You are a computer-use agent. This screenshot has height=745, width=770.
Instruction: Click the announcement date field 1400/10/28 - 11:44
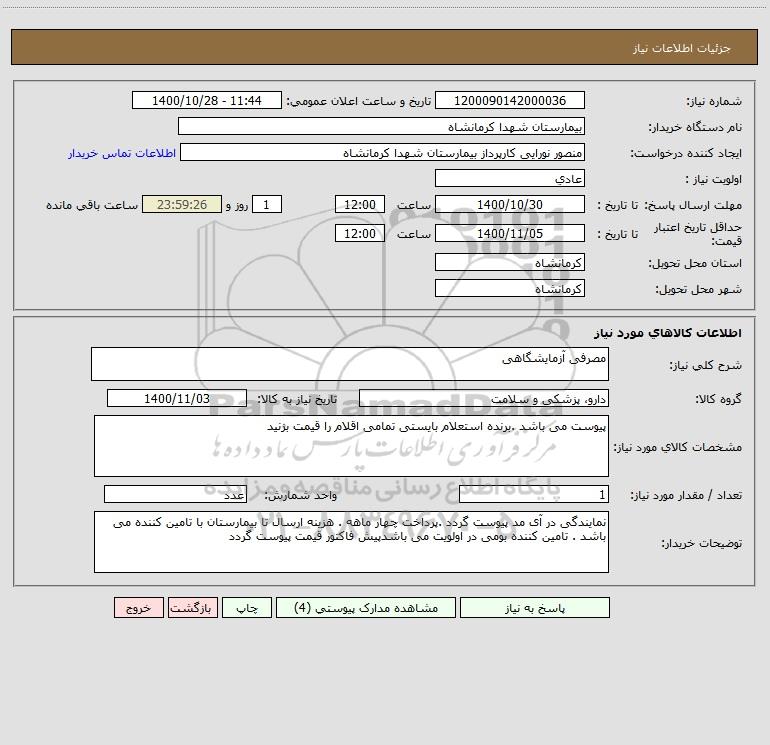click(207, 100)
